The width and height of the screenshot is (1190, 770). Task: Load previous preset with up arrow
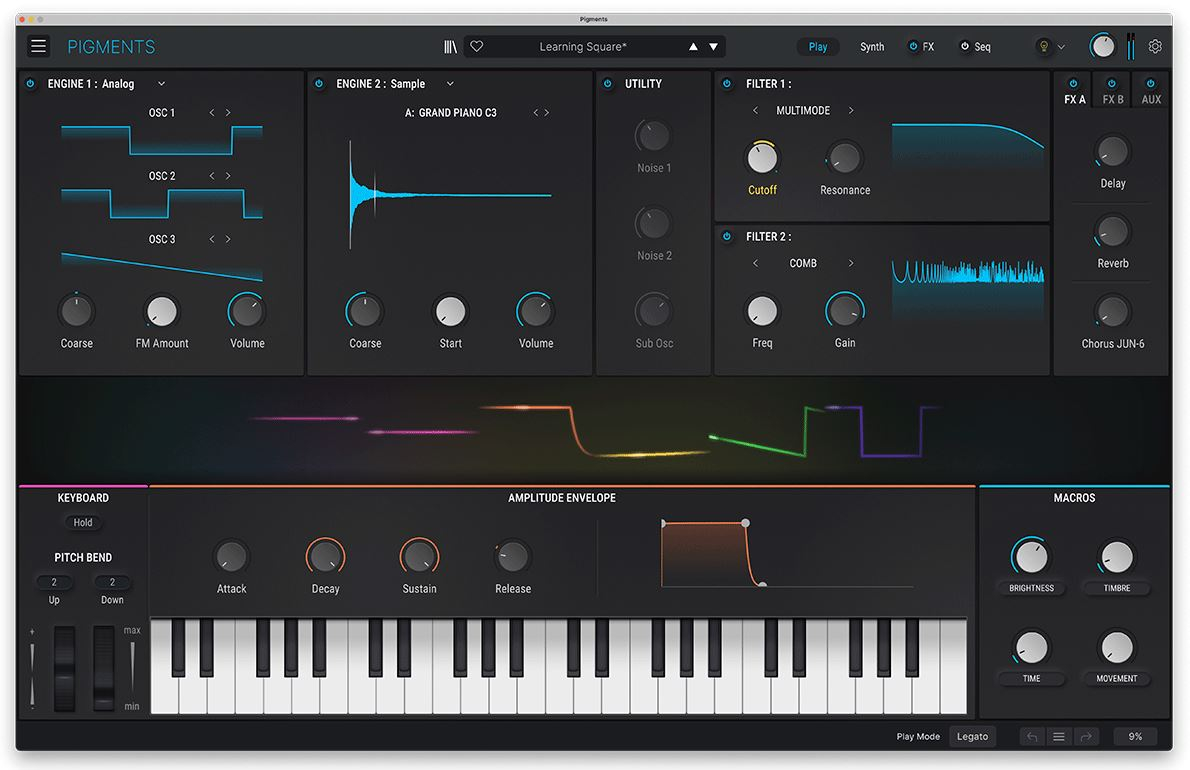(x=693, y=46)
